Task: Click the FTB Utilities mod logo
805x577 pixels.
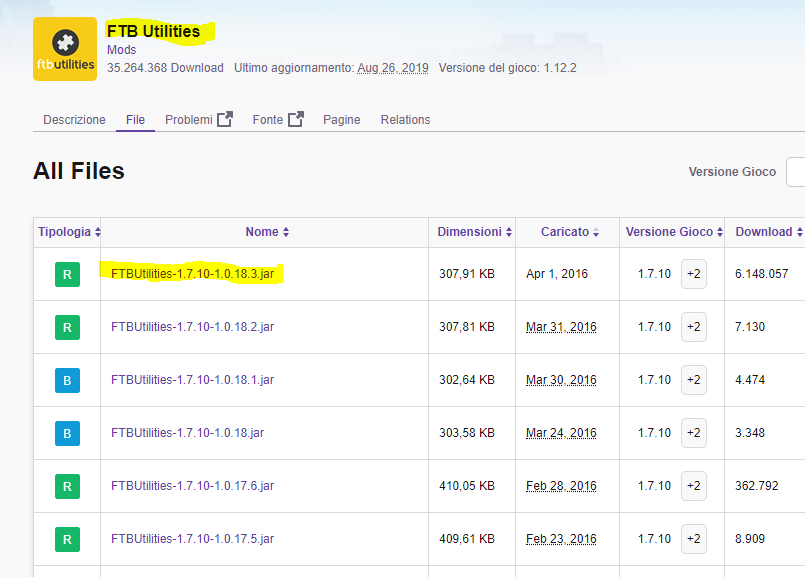Action: pyautogui.click(x=65, y=49)
